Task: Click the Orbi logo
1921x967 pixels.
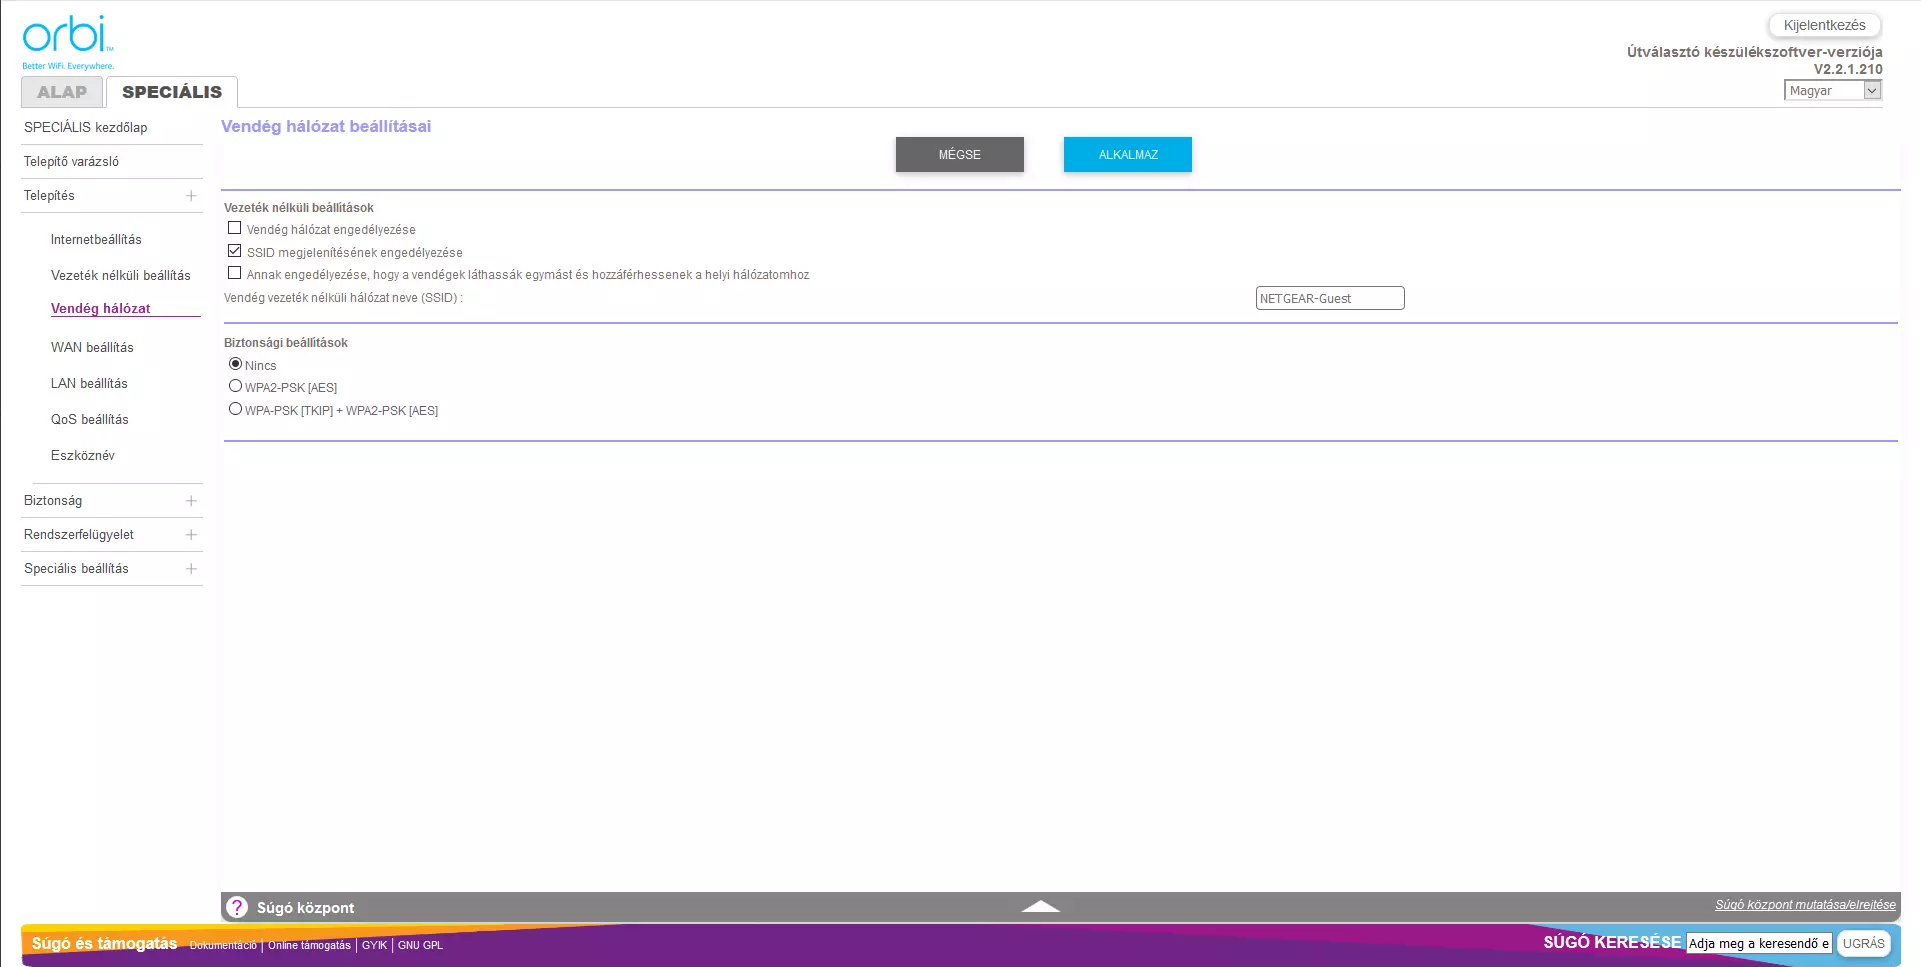Action: (x=67, y=42)
